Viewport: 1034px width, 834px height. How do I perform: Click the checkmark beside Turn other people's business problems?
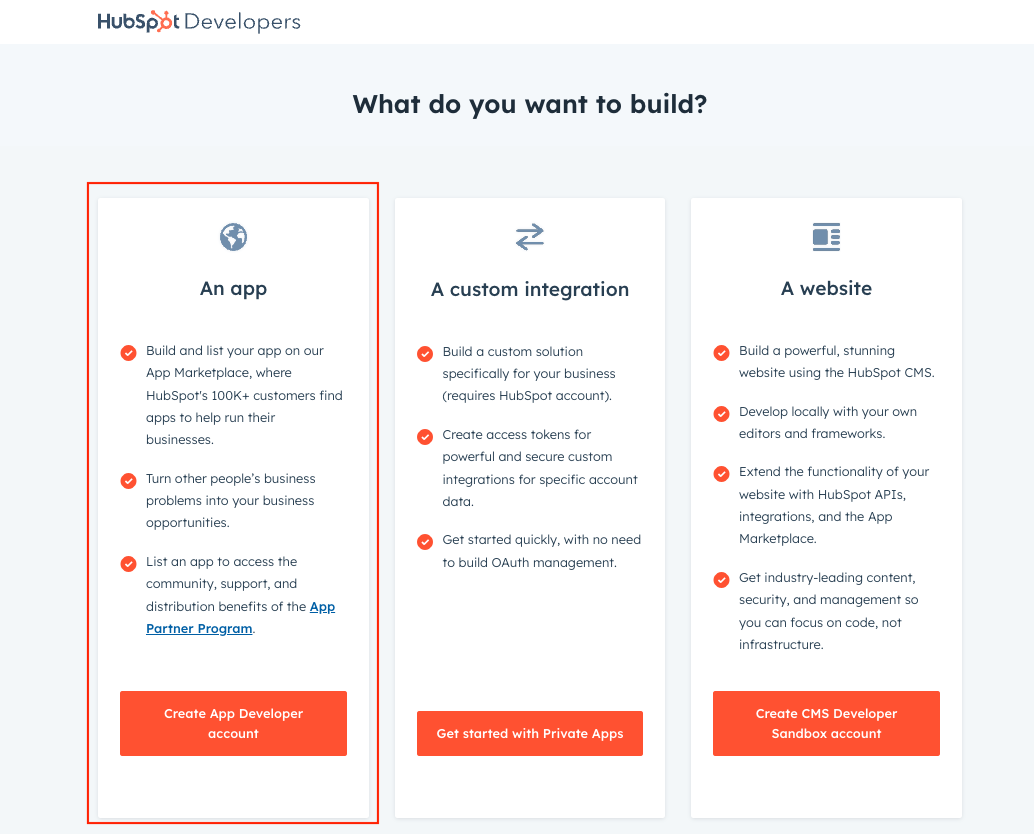tap(128, 480)
